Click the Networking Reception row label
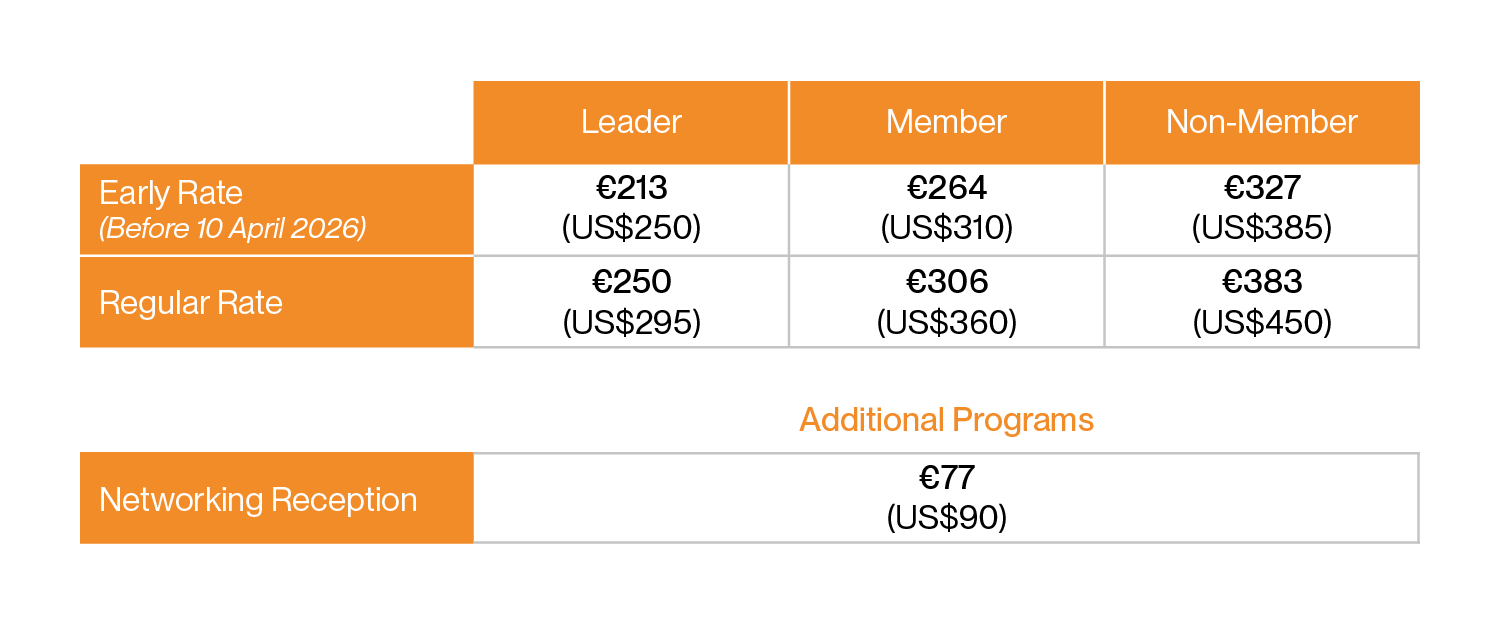 click(x=258, y=499)
